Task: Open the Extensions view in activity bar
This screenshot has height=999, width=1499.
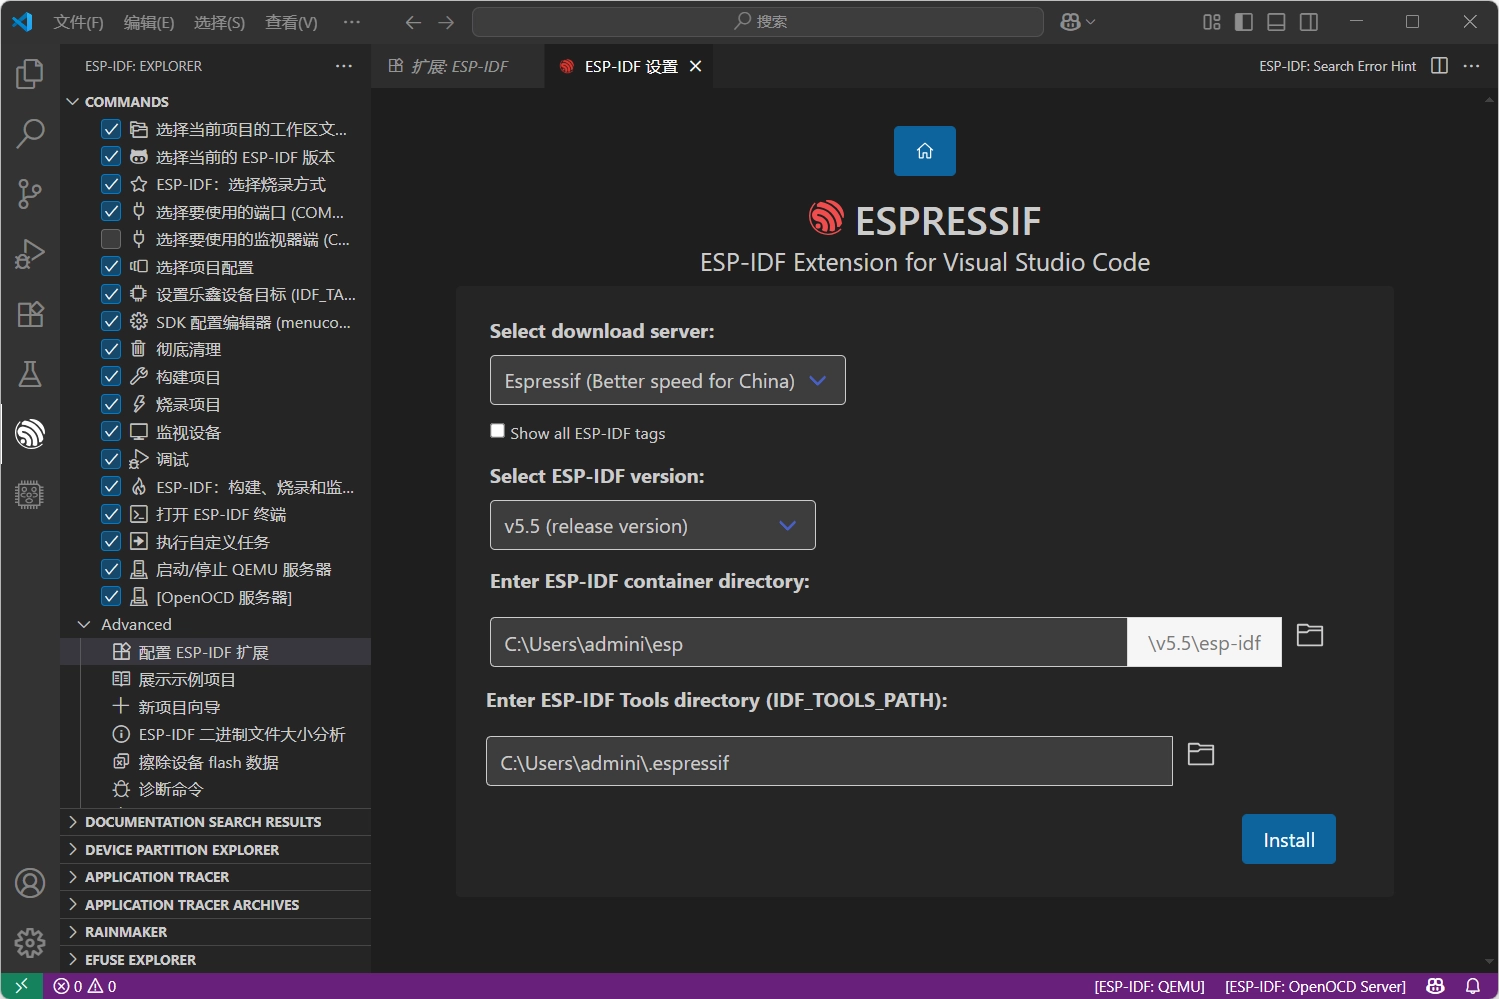Action: [x=30, y=314]
